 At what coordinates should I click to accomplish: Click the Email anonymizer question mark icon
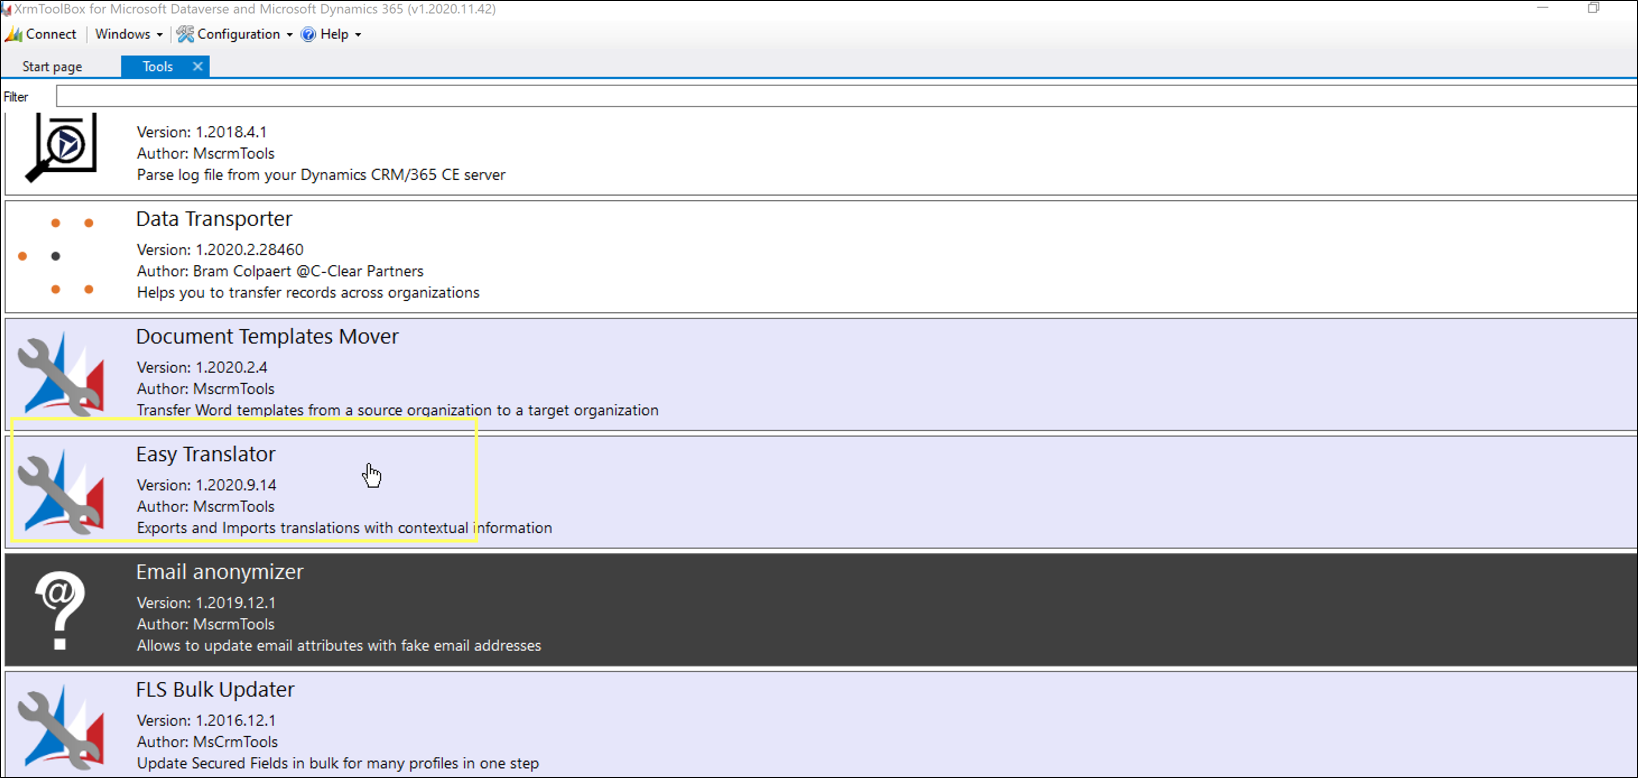coord(59,610)
